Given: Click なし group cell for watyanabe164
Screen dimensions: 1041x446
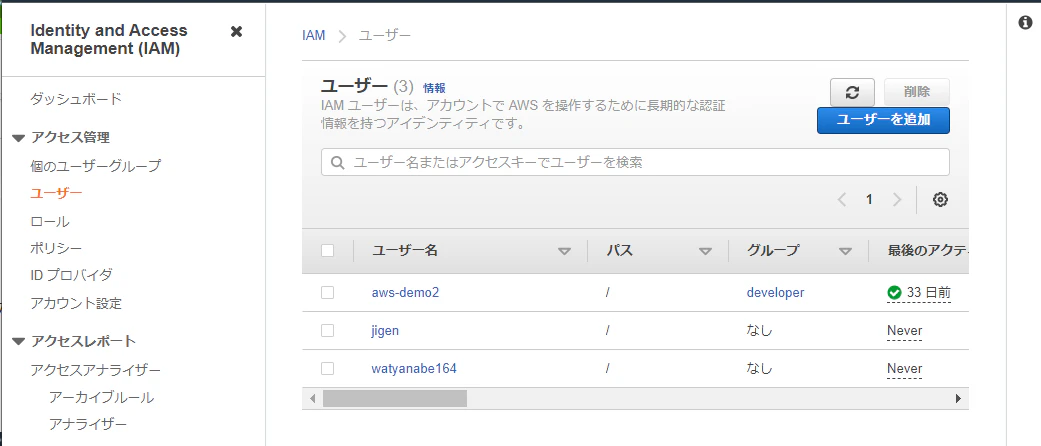Looking at the screenshot, I should click(x=760, y=368).
